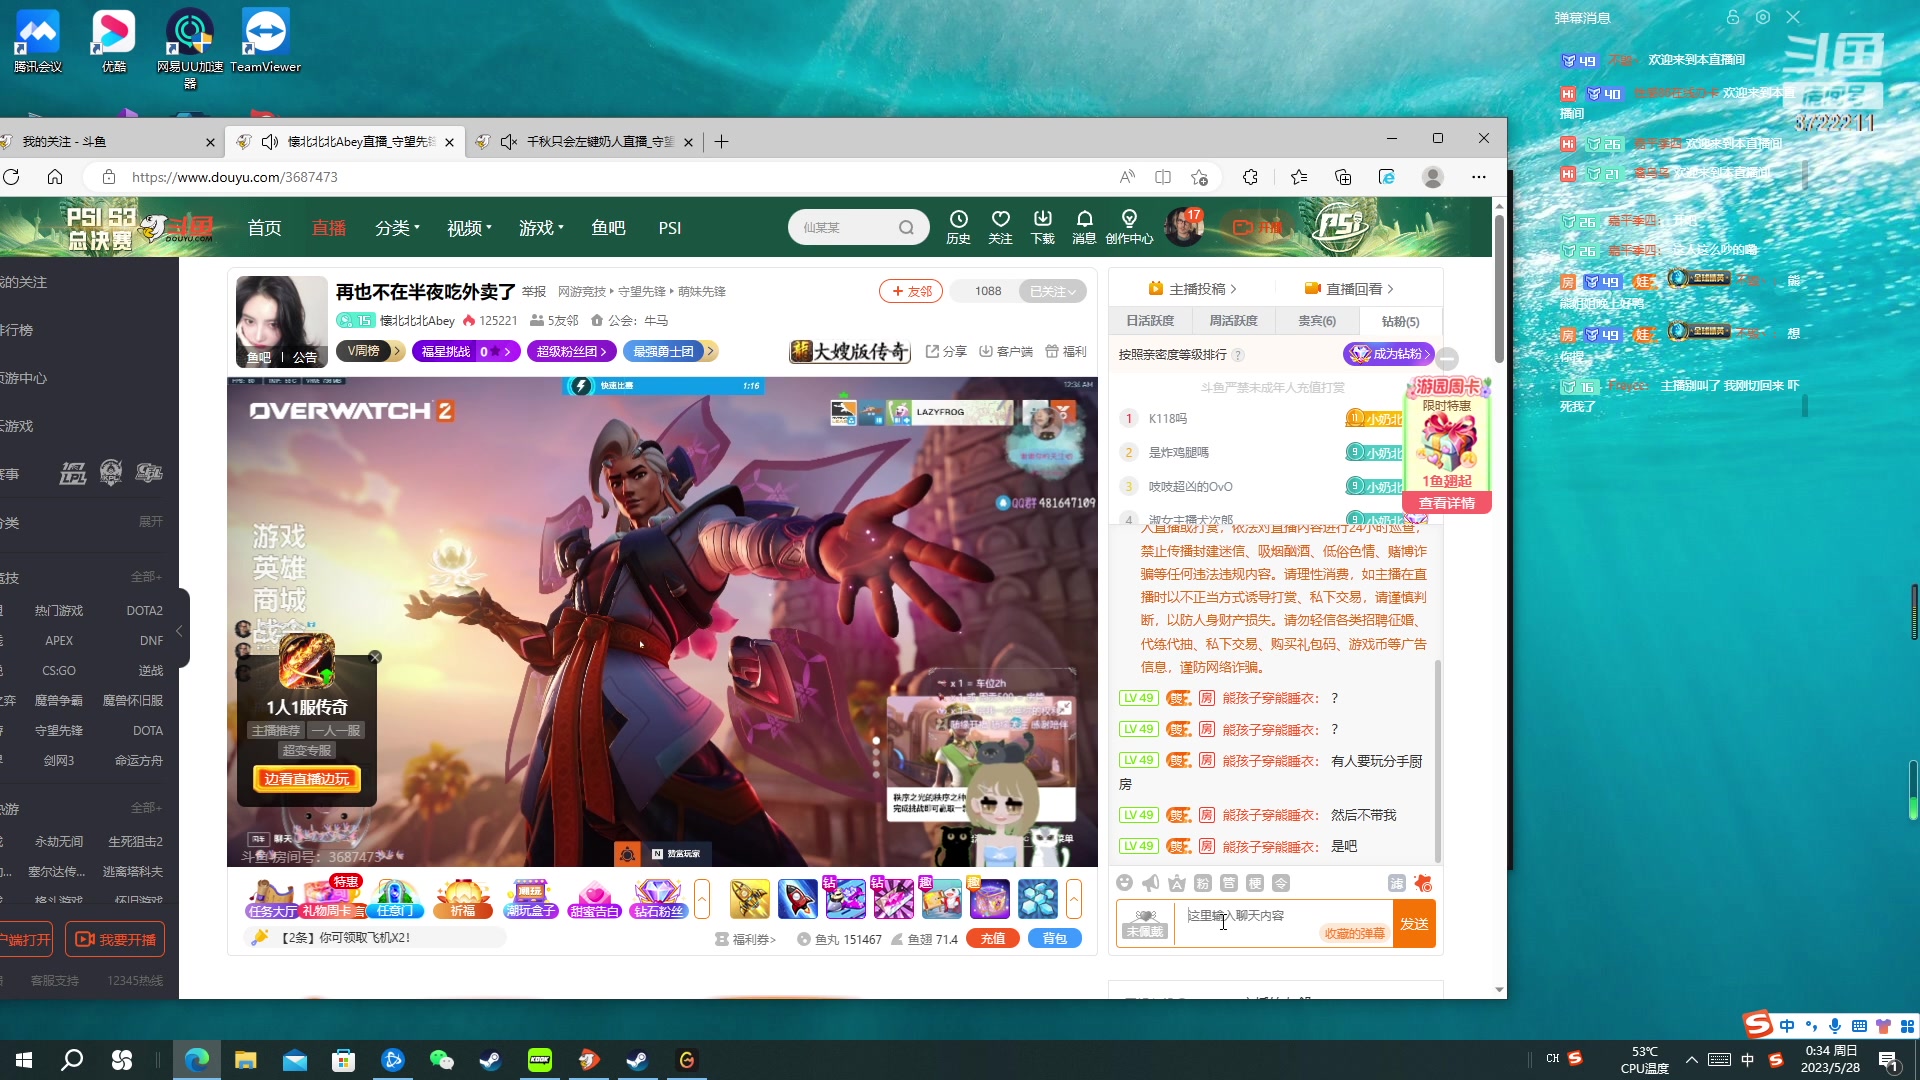Click the lock icon in 弹幕消息 overlay
Image resolution: width=1920 pixels, height=1080 pixels.
coord(1733,17)
